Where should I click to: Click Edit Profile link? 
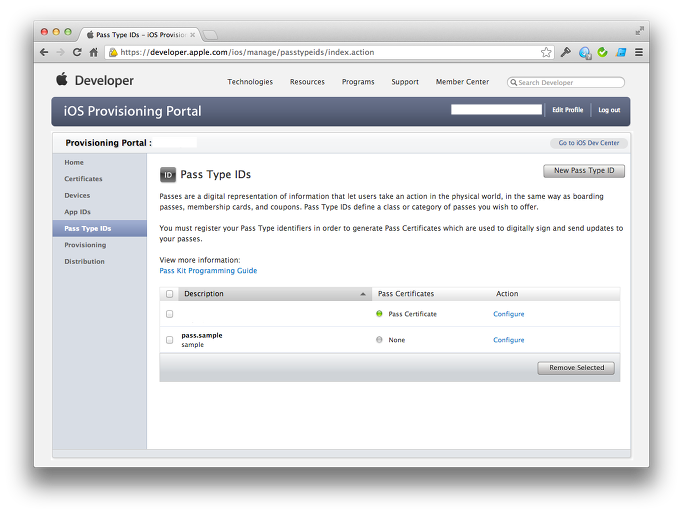point(568,110)
